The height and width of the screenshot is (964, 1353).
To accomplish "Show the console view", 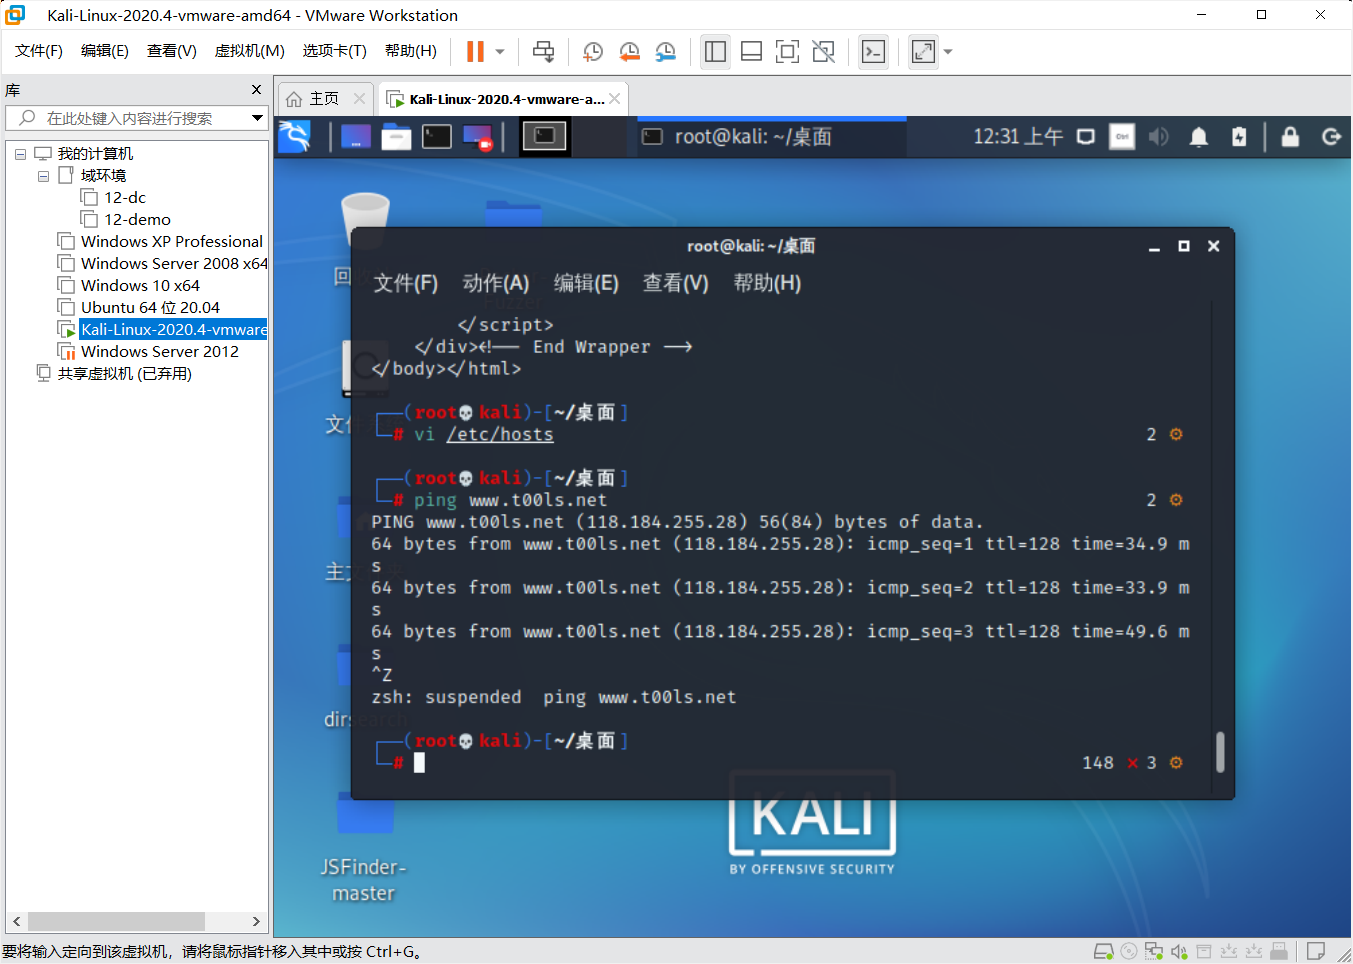I will [873, 51].
